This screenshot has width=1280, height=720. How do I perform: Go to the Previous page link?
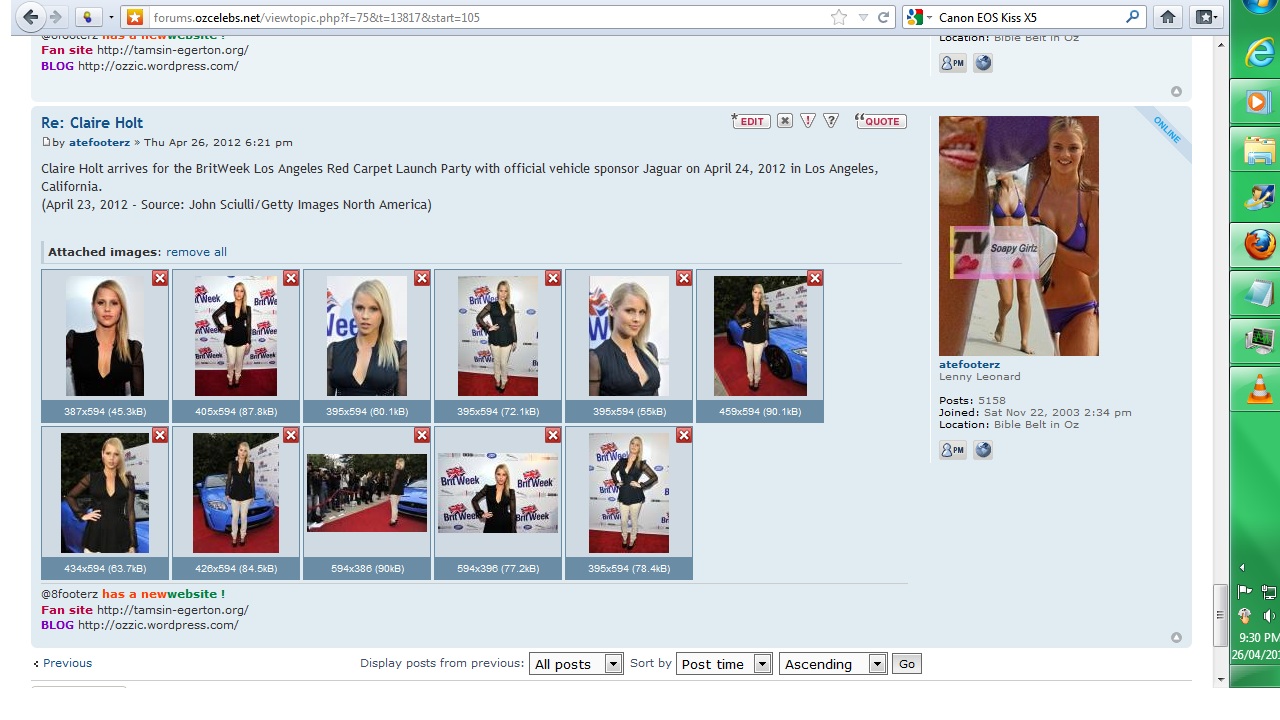tap(66, 663)
